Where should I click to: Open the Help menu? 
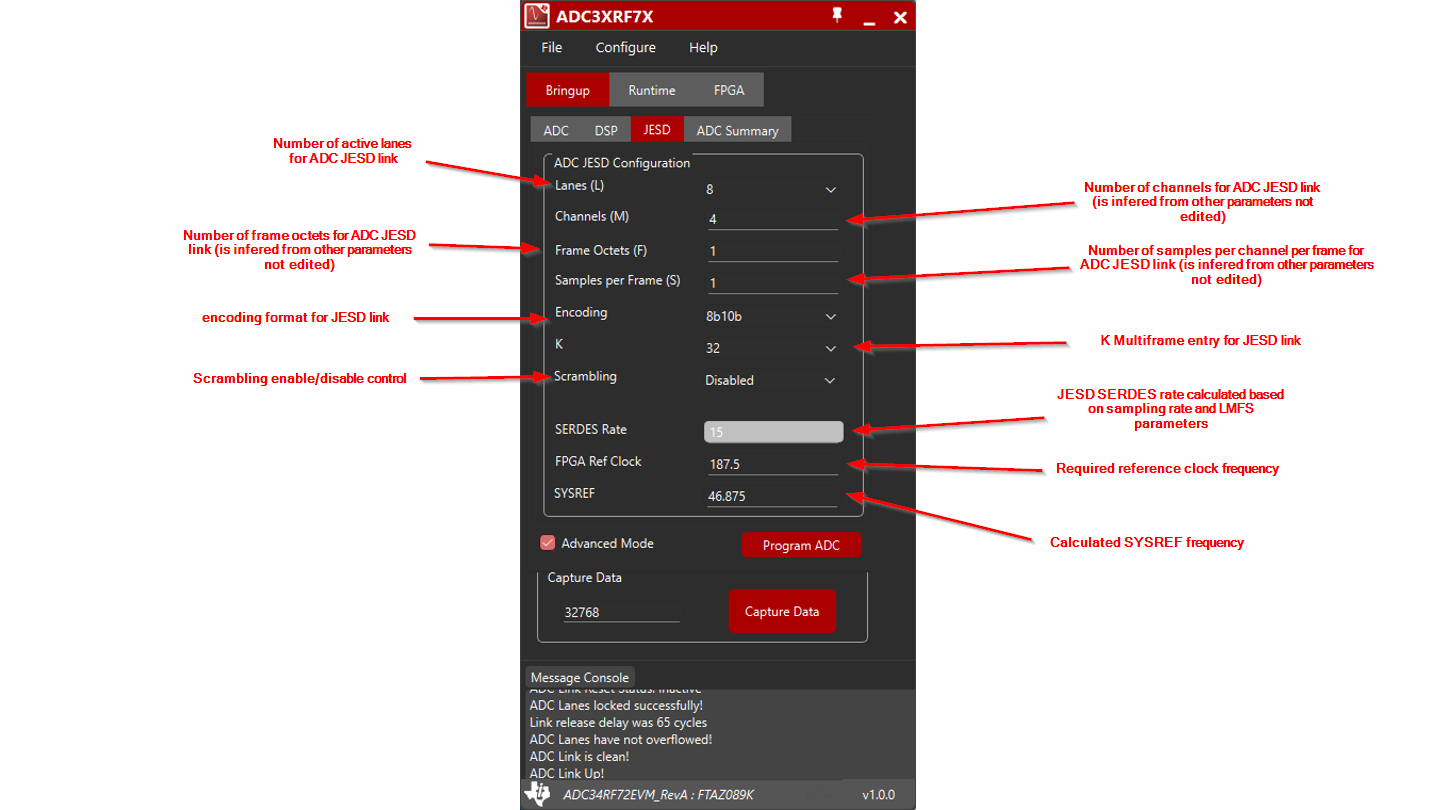(703, 48)
